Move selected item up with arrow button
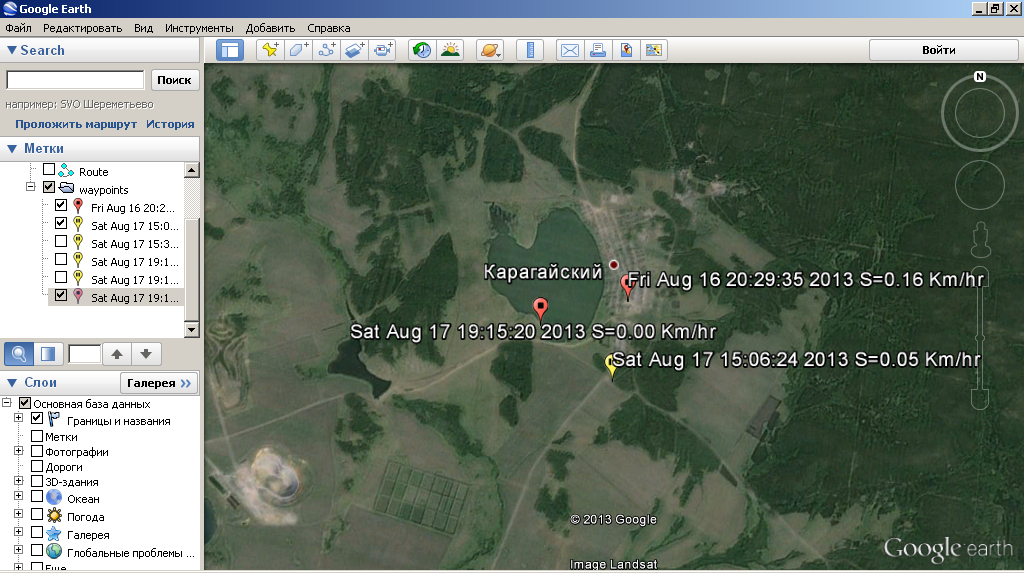Screen dimensions: 1024x573 tap(117, 354)
